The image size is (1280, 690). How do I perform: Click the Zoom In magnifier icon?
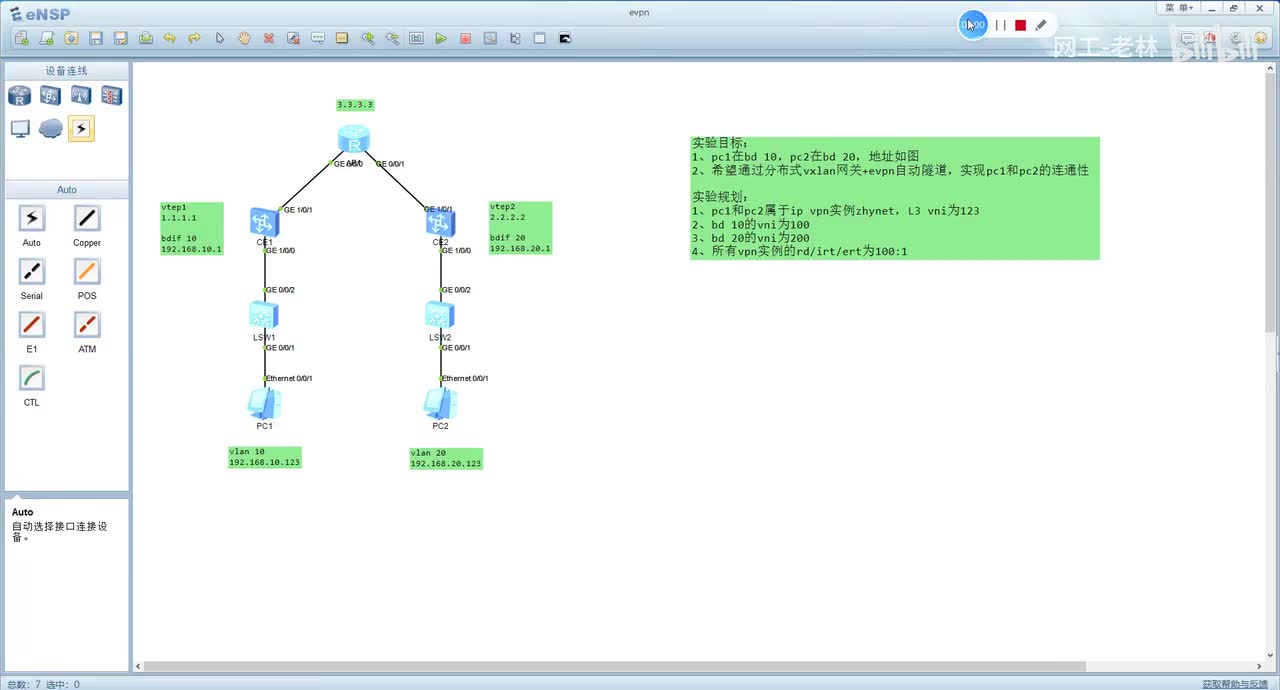click(x=367, y=38)
